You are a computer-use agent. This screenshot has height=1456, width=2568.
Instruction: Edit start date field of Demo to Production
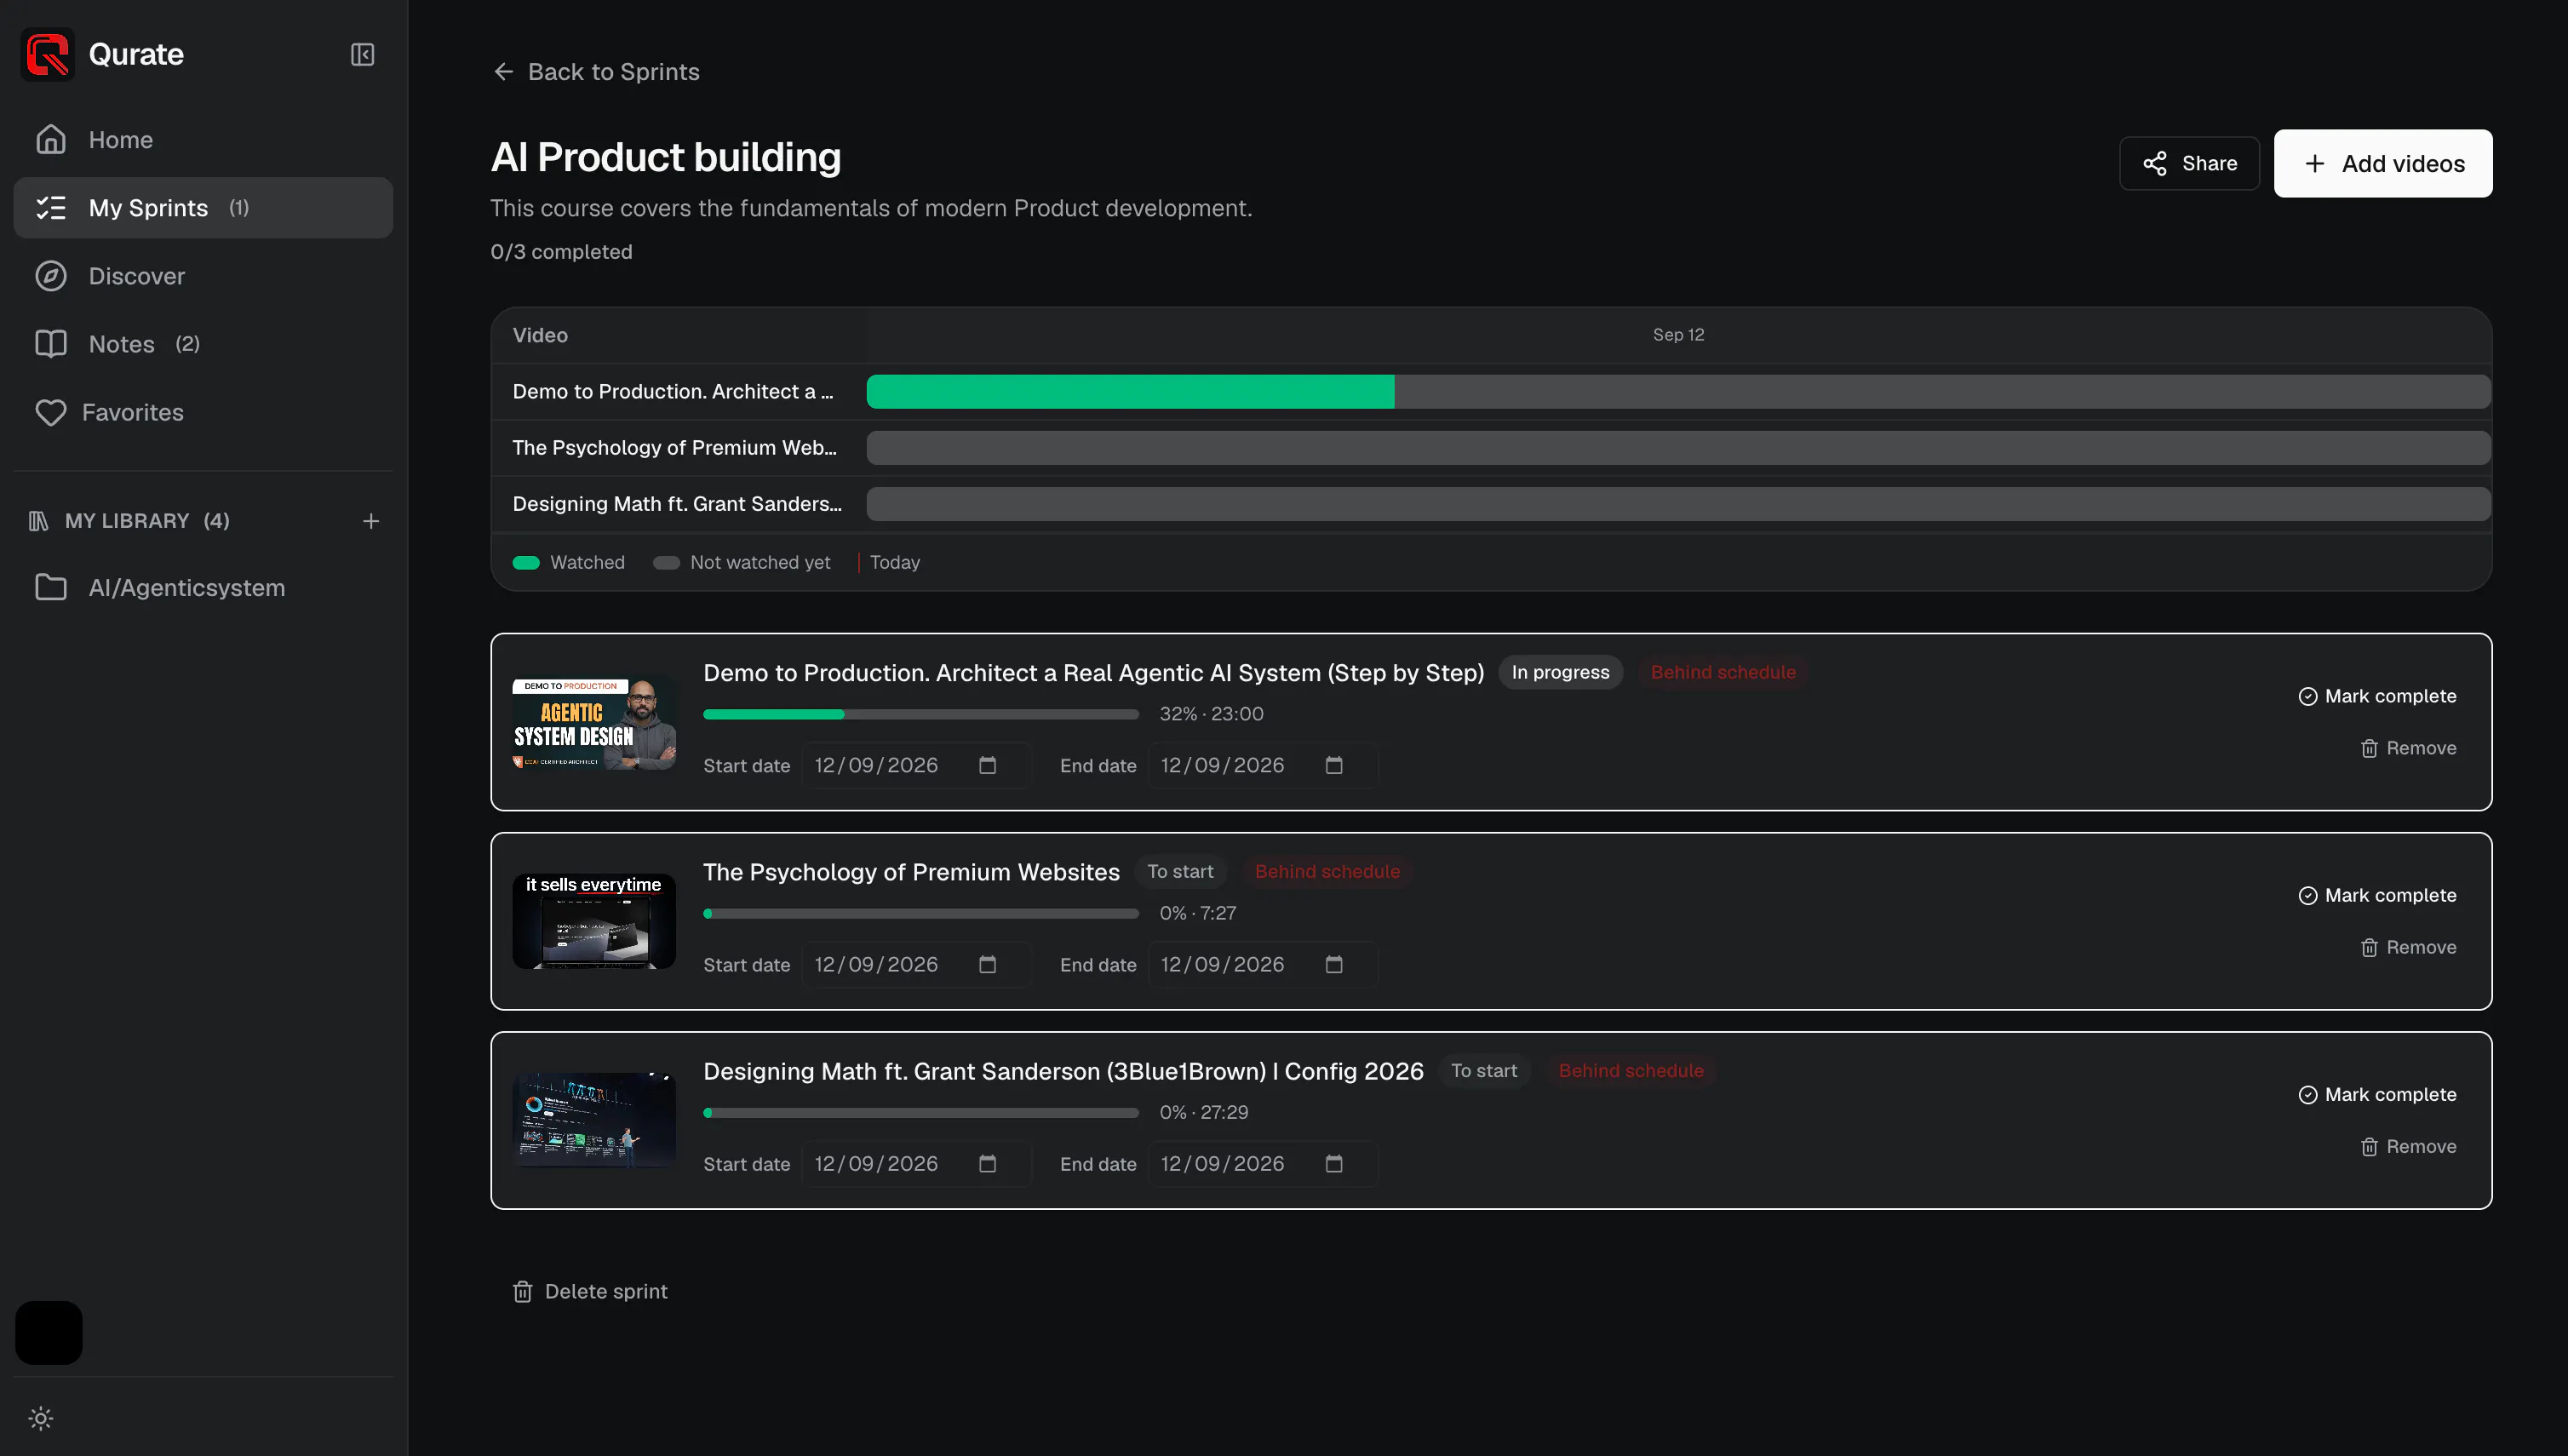coord(916,765)
